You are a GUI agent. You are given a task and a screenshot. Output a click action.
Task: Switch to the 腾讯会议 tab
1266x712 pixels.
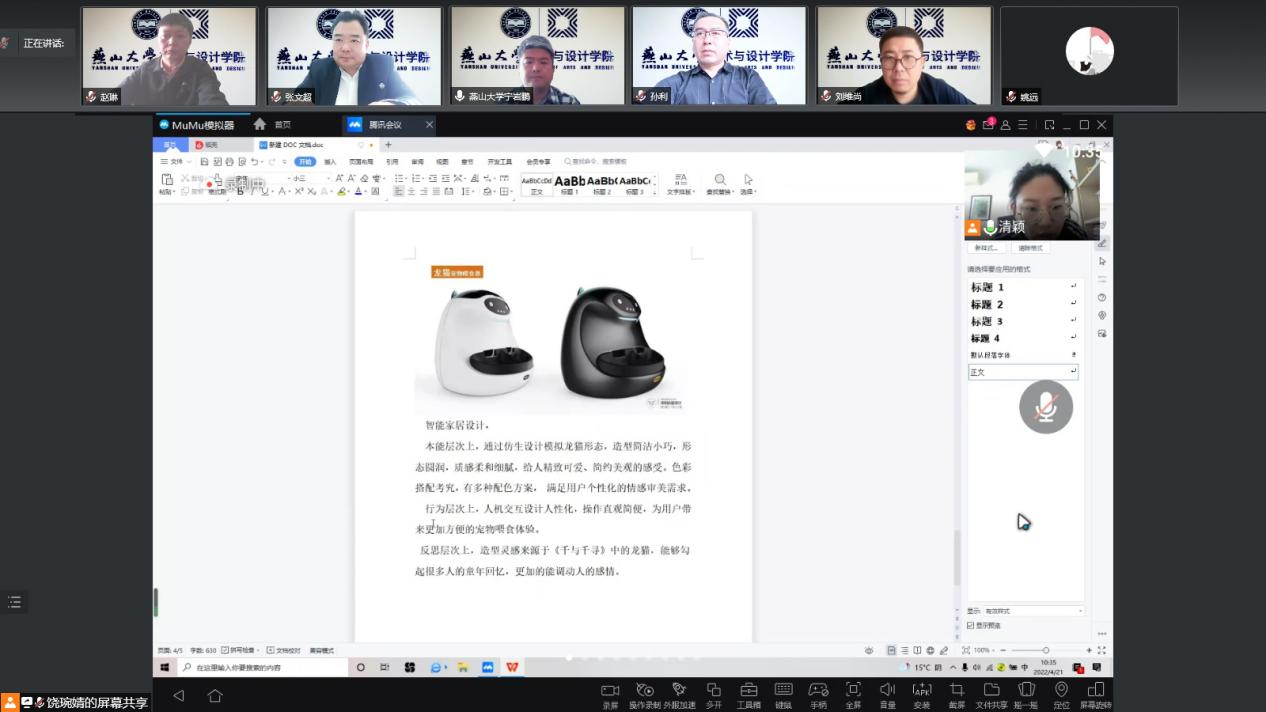(384, 125)
